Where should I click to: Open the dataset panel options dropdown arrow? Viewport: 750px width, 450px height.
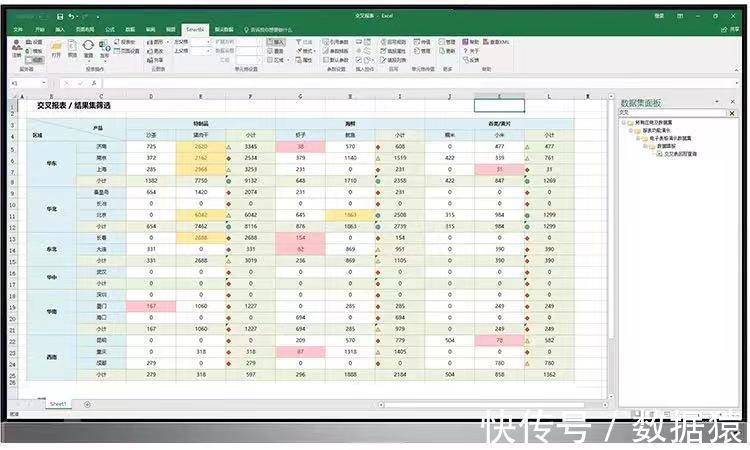[717, 102]
